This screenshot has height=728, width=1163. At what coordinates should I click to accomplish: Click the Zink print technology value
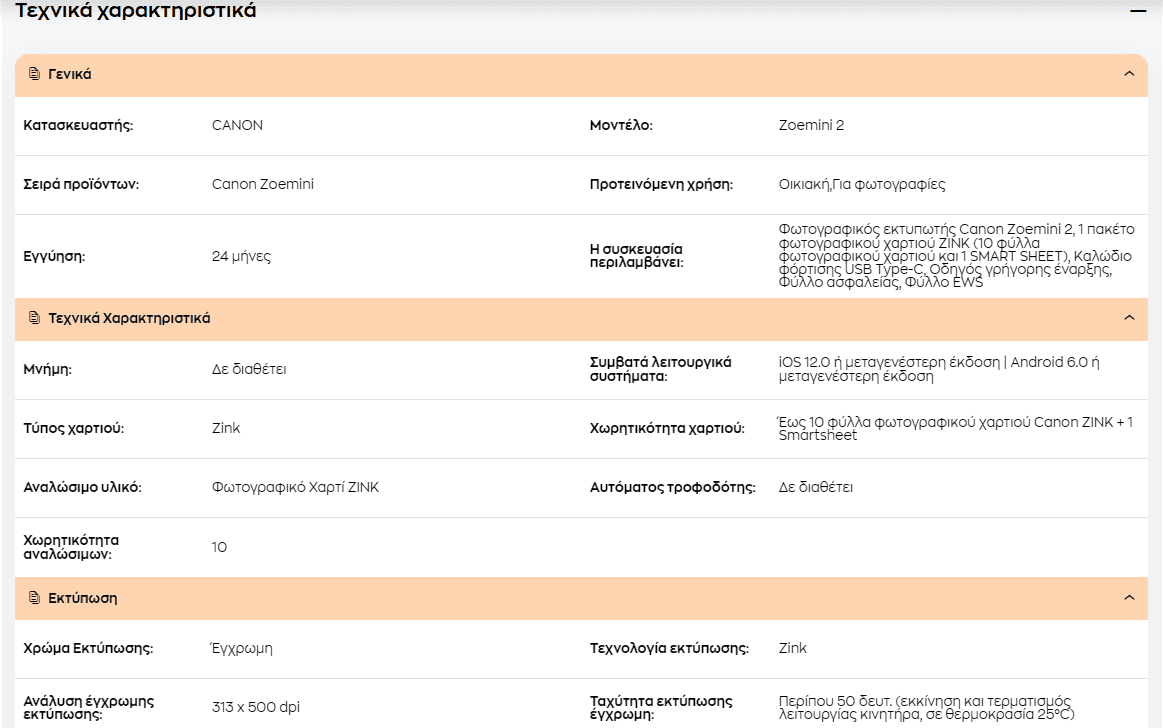pos(792,648)
